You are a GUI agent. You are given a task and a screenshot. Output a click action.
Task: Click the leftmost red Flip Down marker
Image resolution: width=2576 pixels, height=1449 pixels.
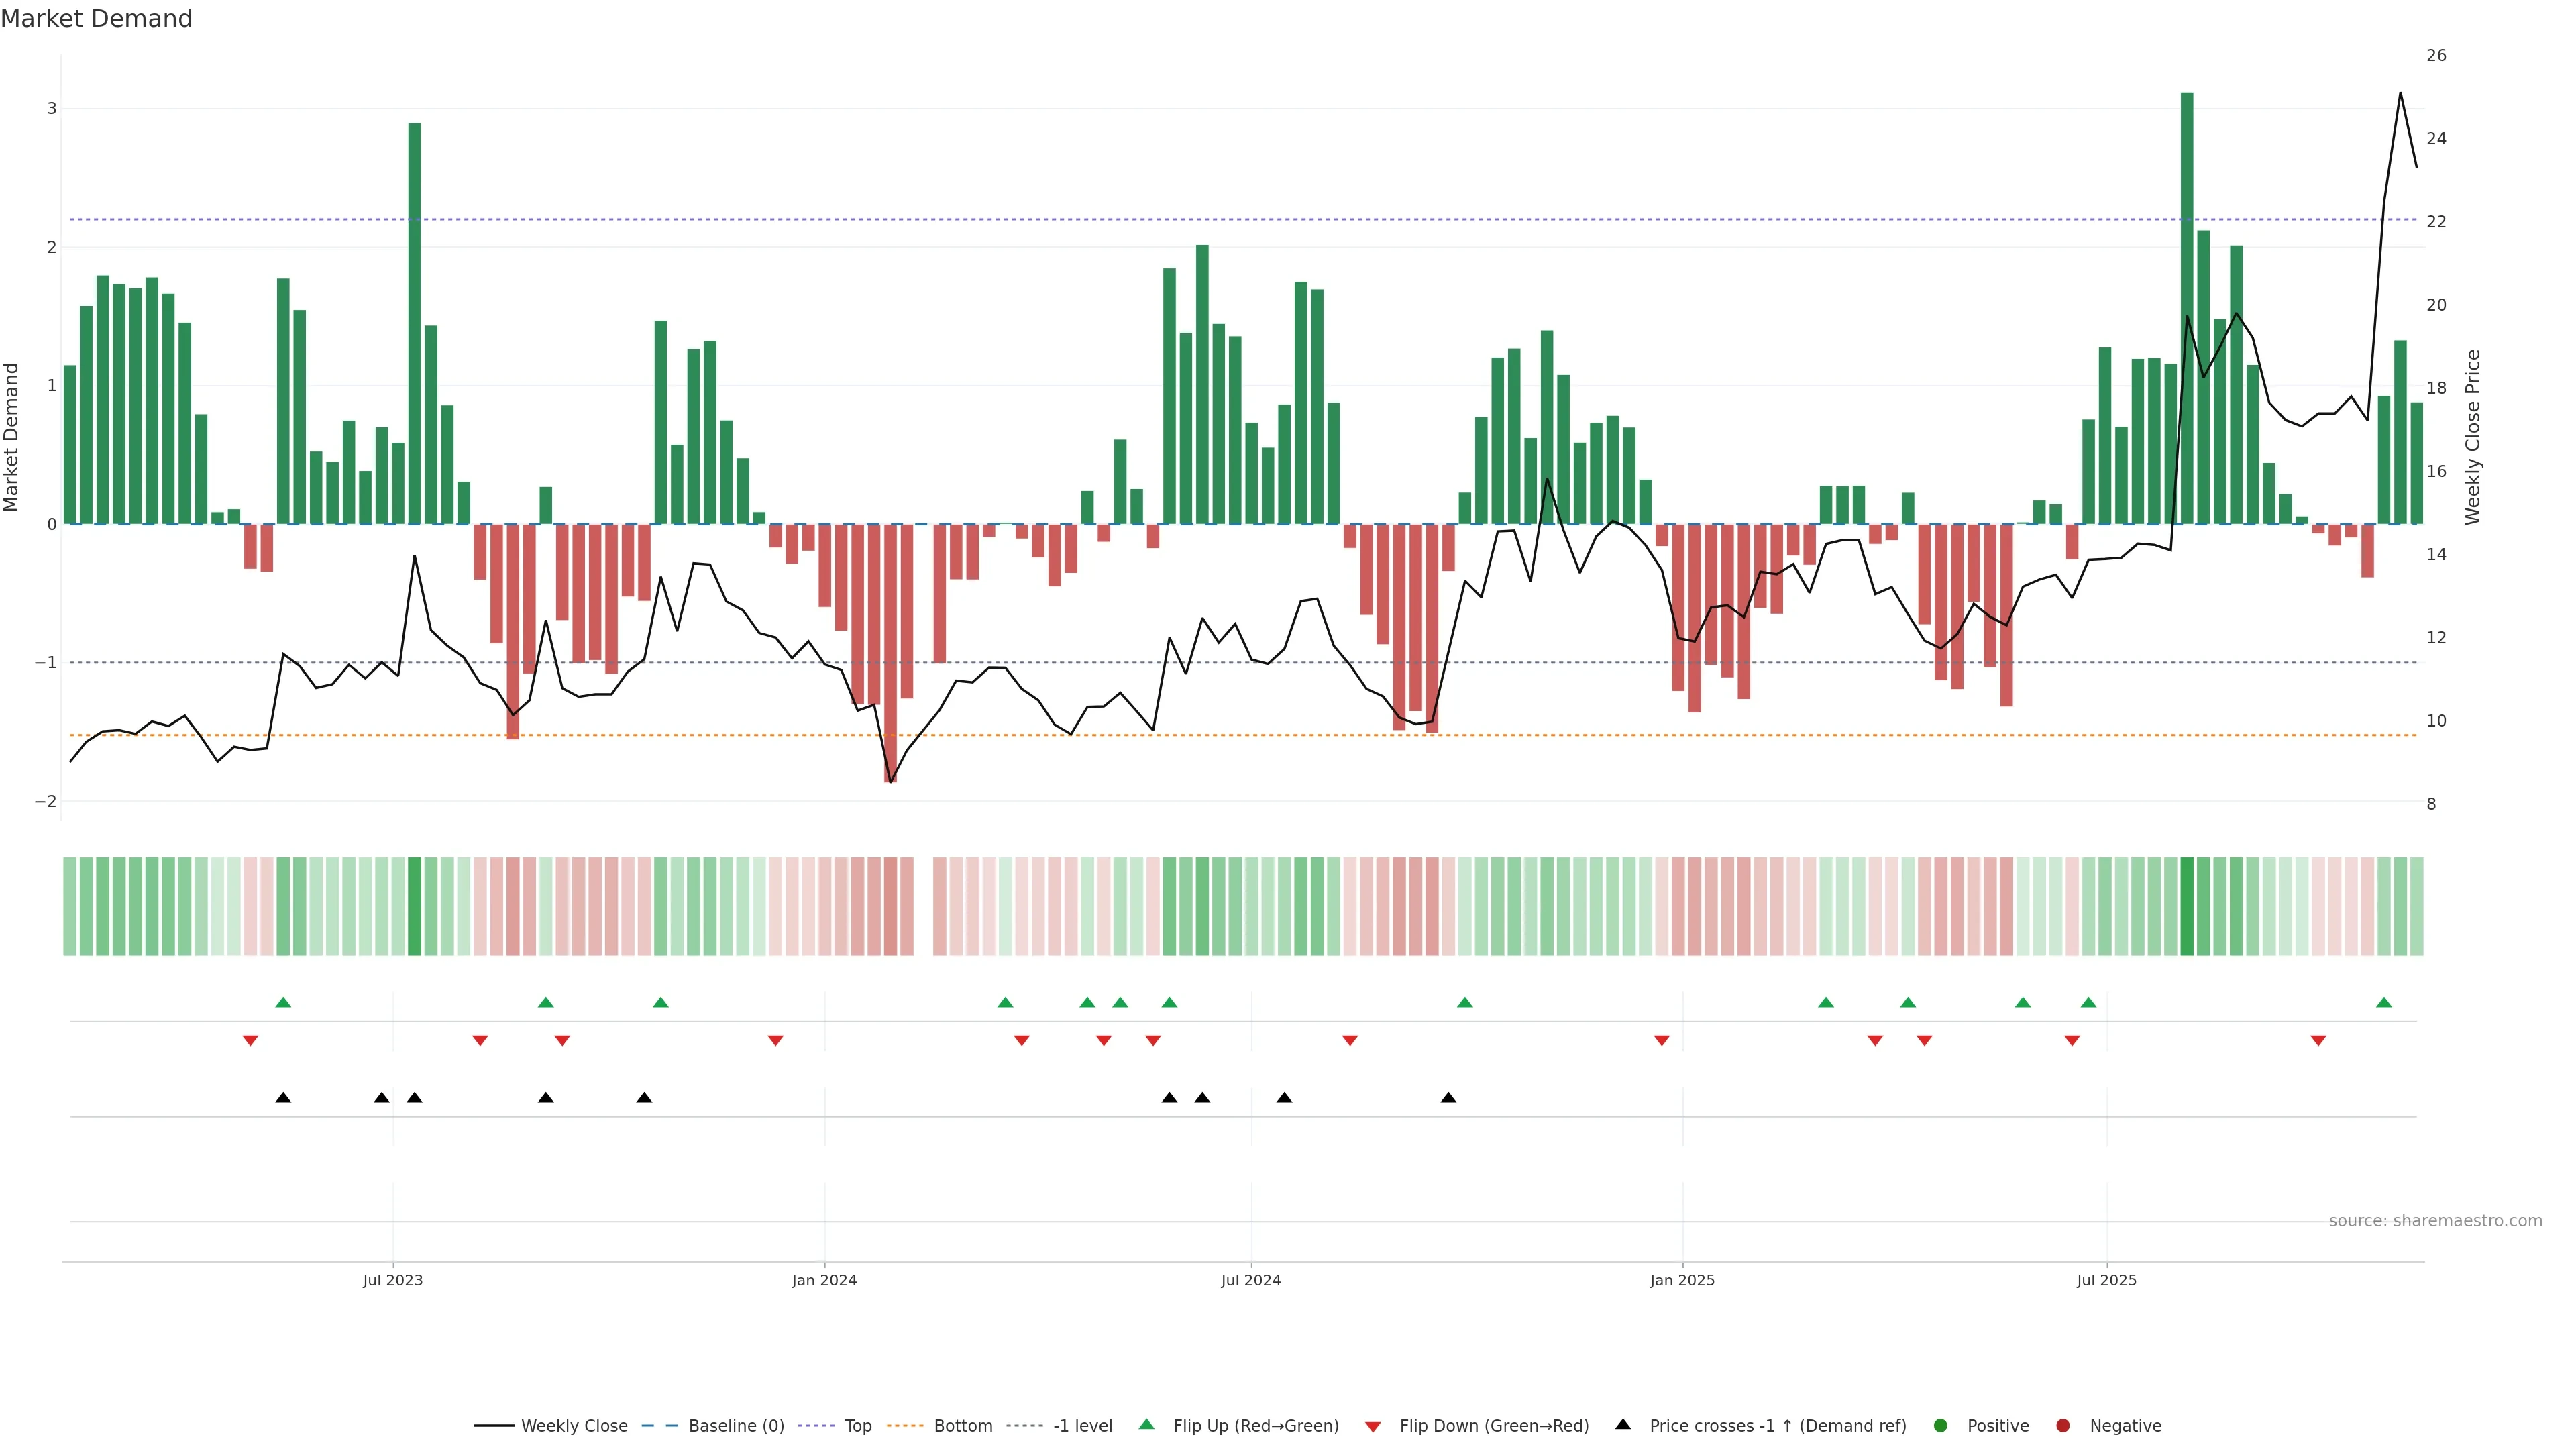(x=250, y=1041)
